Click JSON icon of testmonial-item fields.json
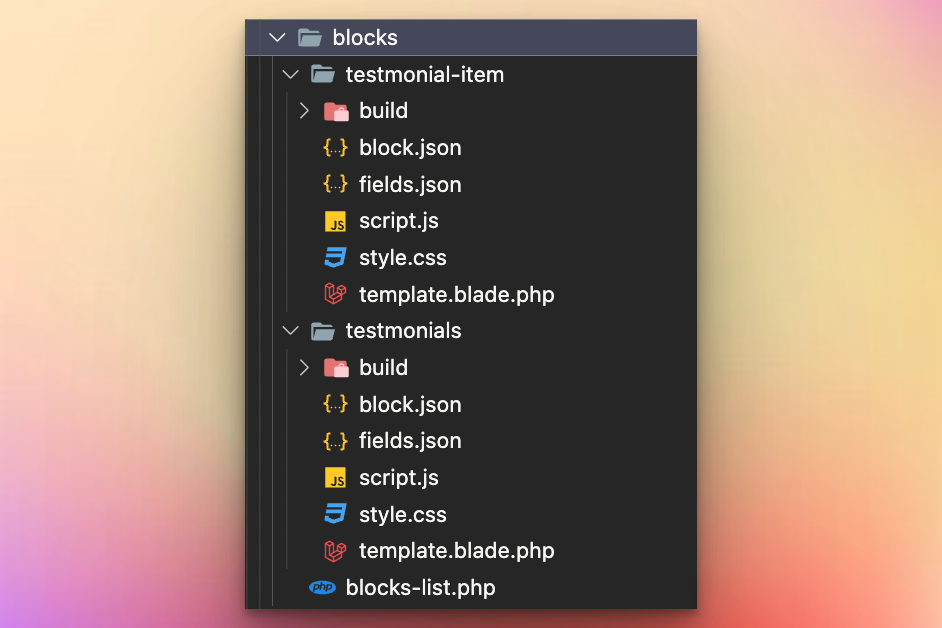 (336, 185)
